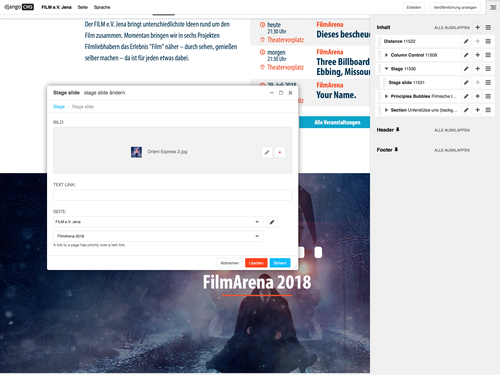Screen dimensions: 500x375
Task: Open Stage 11530 options menu
Action: coord(488,69)
